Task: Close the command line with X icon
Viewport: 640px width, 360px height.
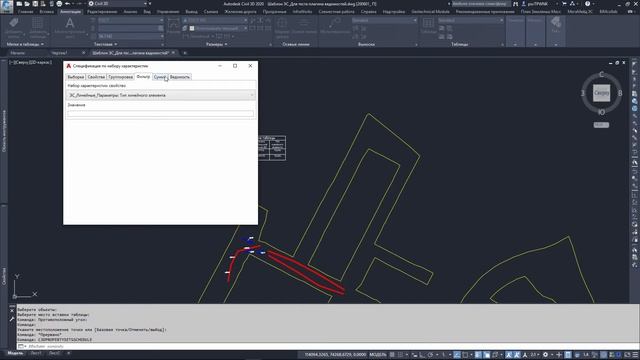Action: (x=12, y=311)
